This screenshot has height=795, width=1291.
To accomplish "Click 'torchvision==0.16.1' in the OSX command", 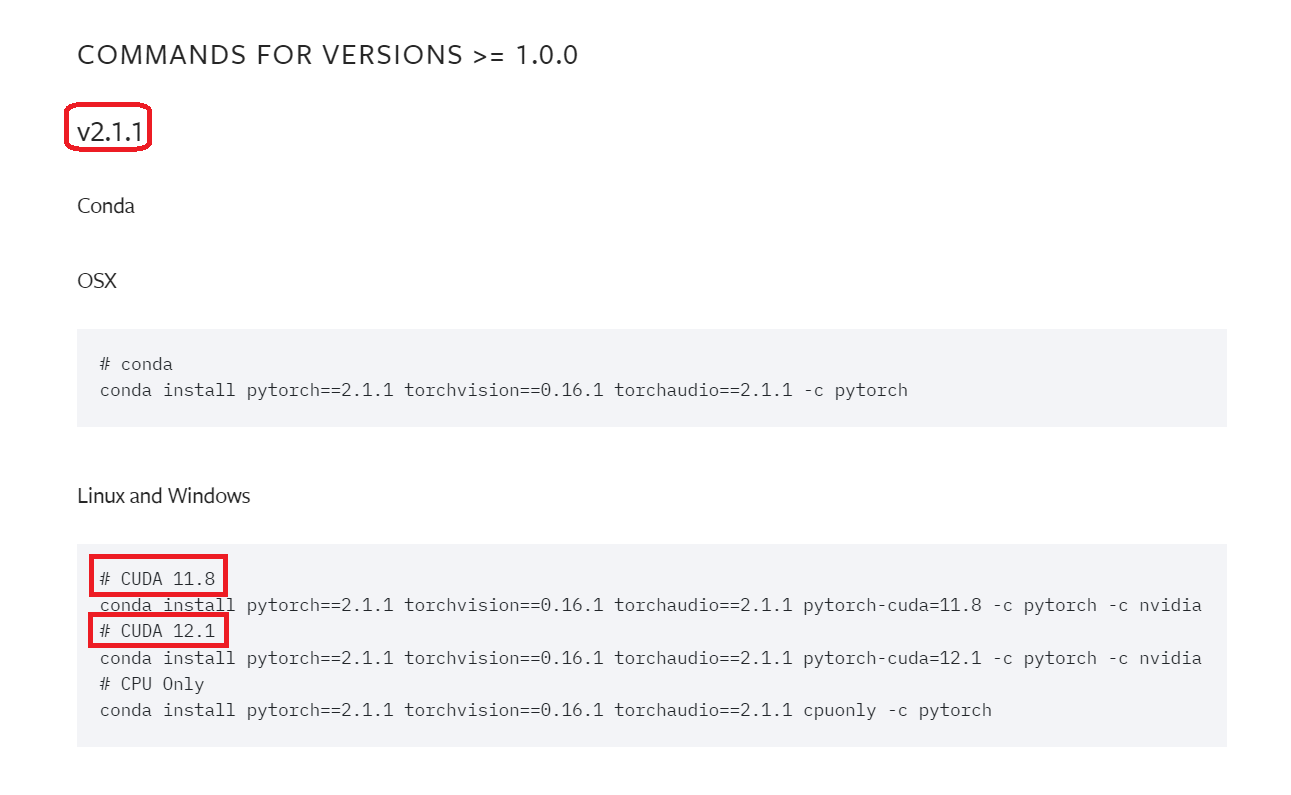I will point(504,390).
